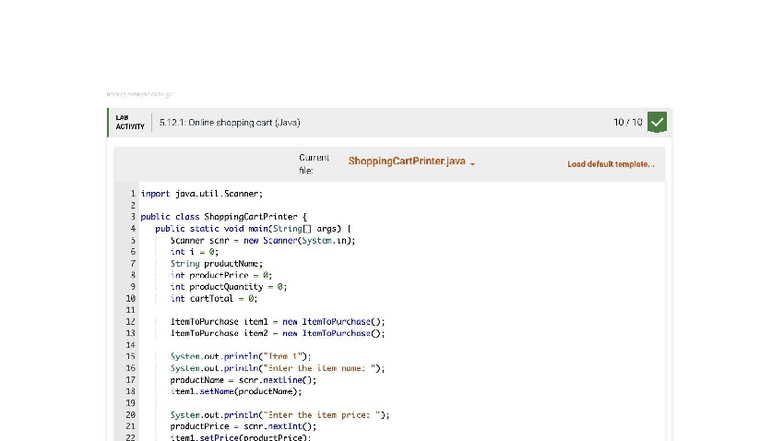Click the green checkmark completion icon

(x=657, y=122)
